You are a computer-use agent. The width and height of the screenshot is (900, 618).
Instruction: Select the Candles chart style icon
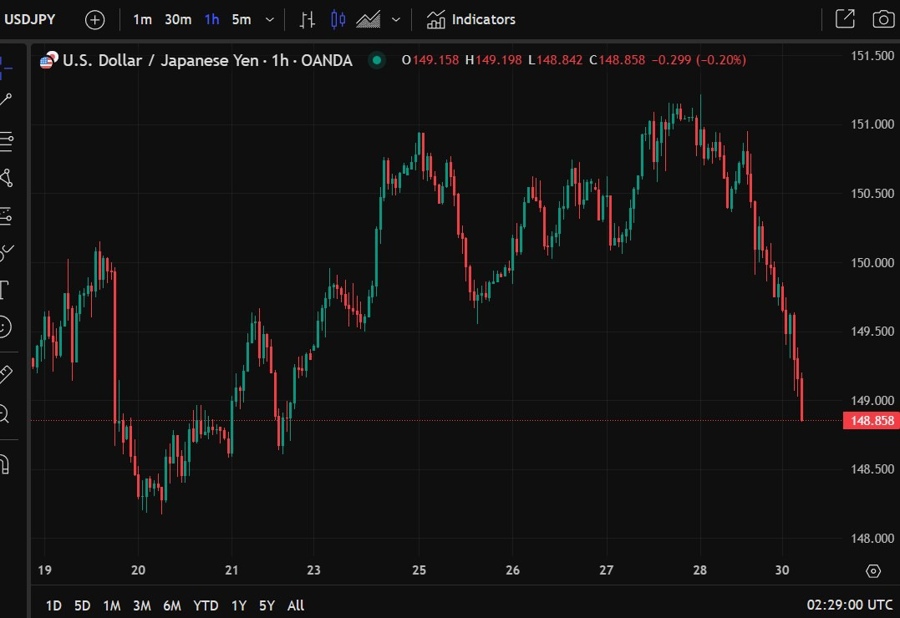coord(338,19)
